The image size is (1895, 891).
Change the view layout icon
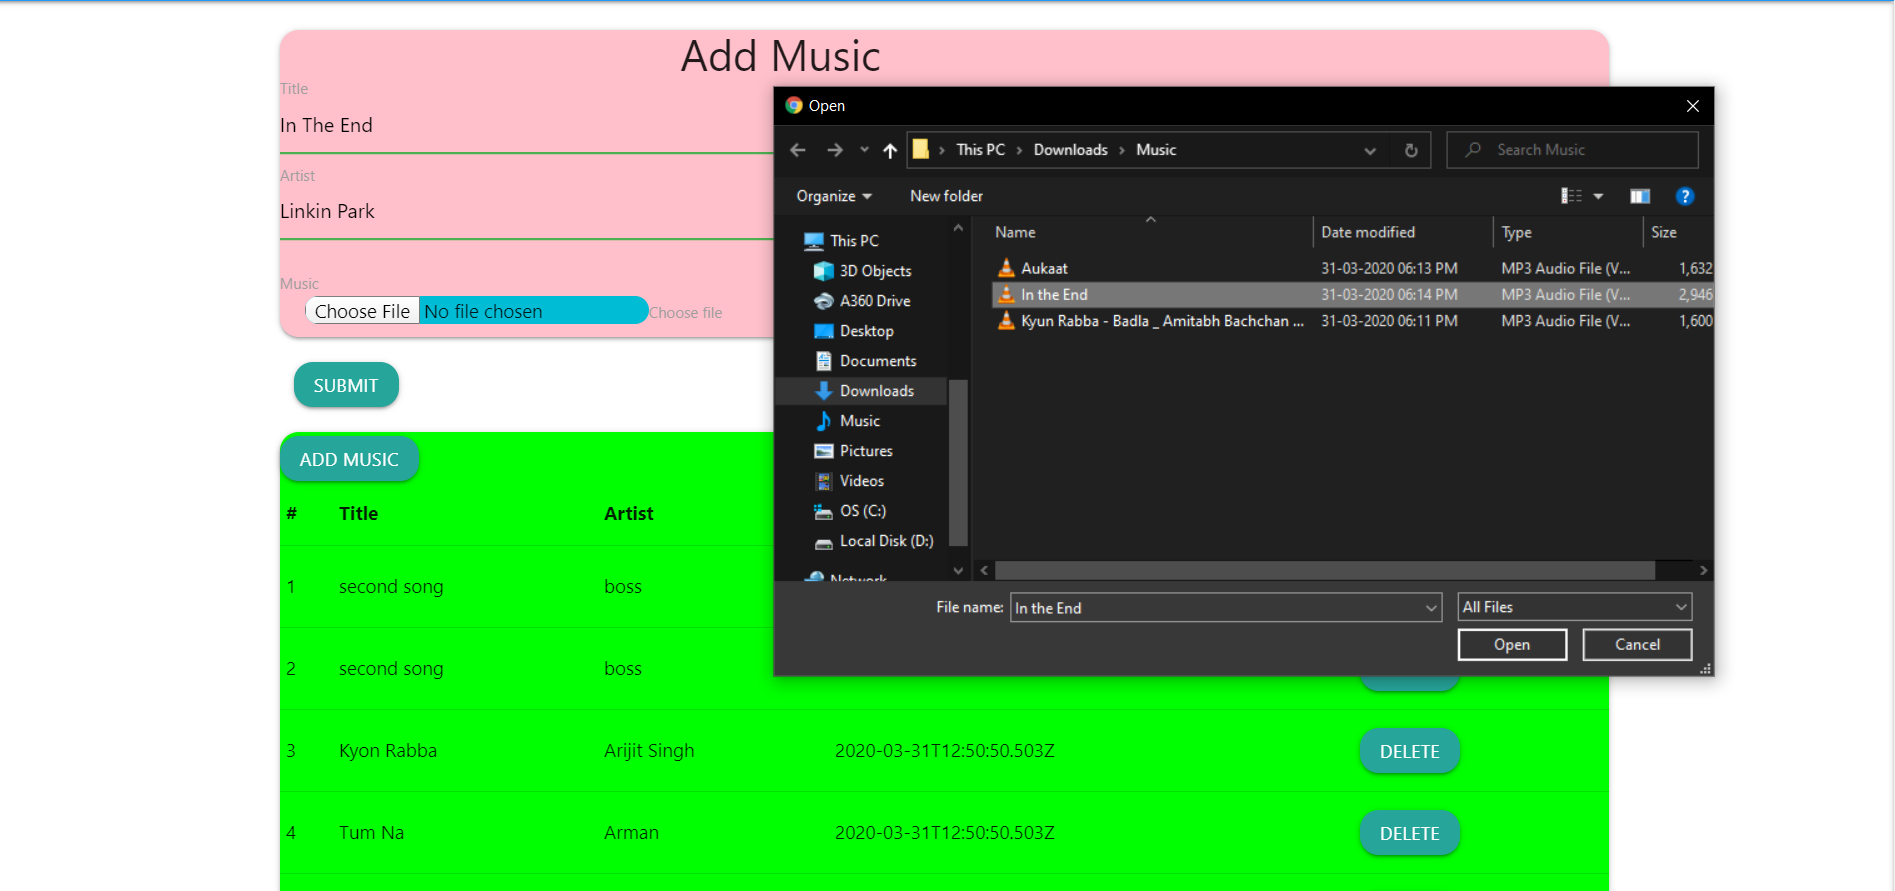[x=1571, y=196]
